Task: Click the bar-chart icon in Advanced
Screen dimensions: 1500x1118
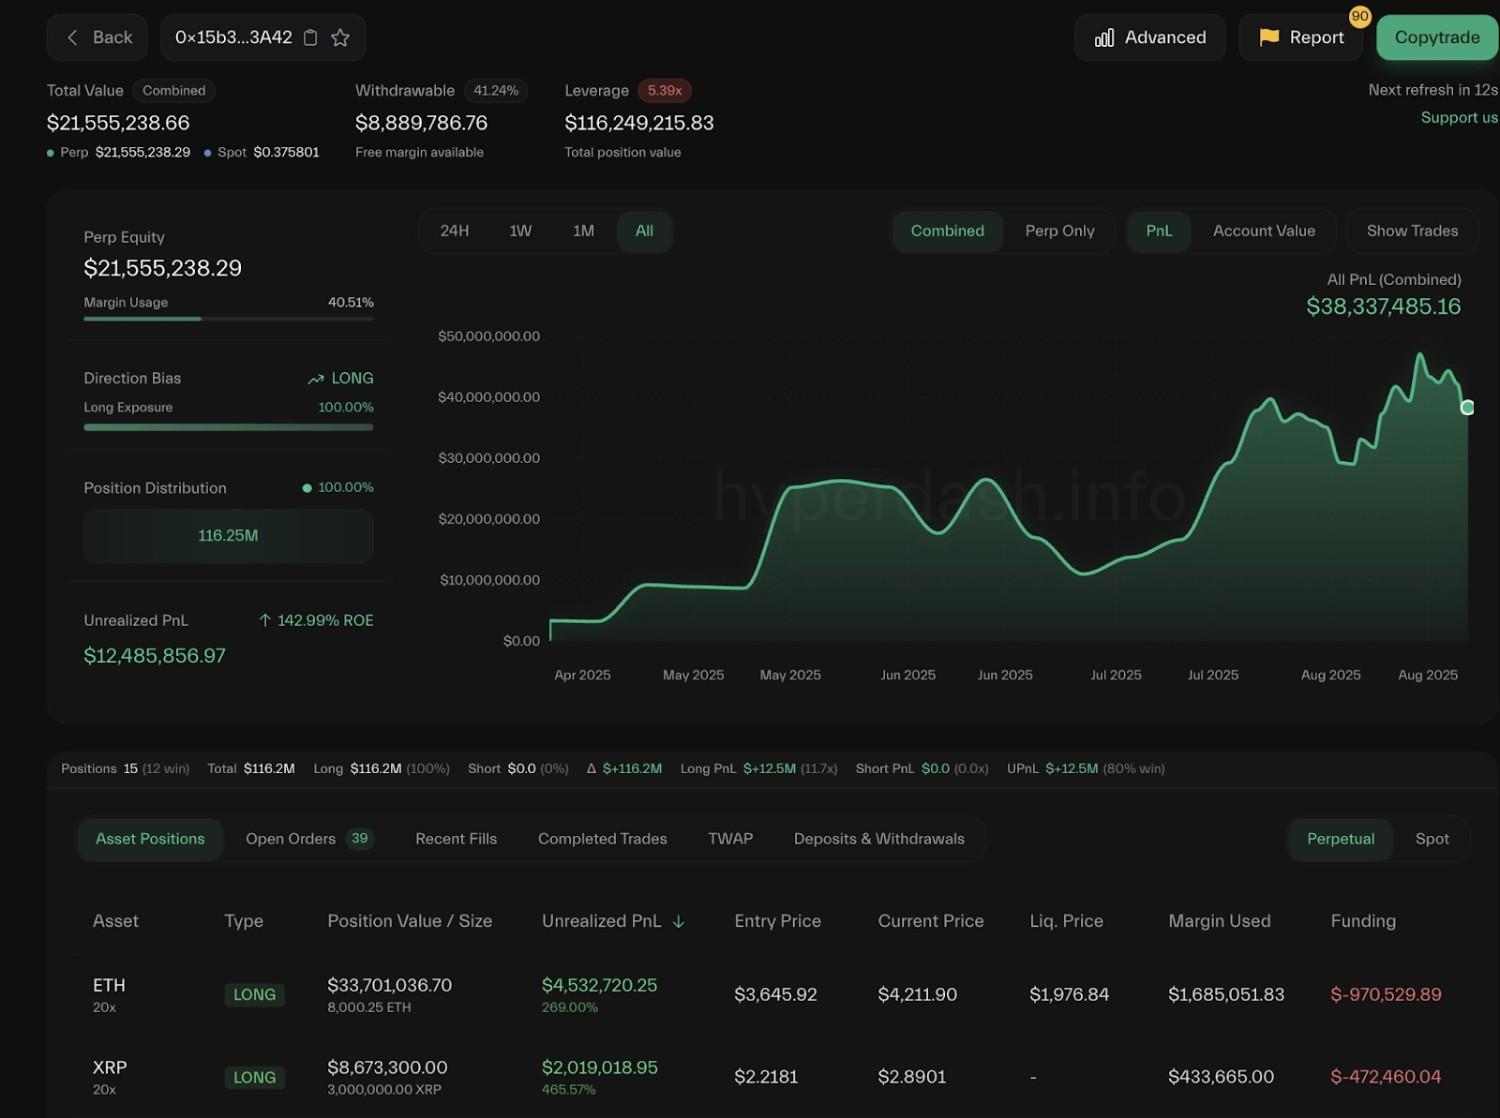Action: click(1103, 37)
